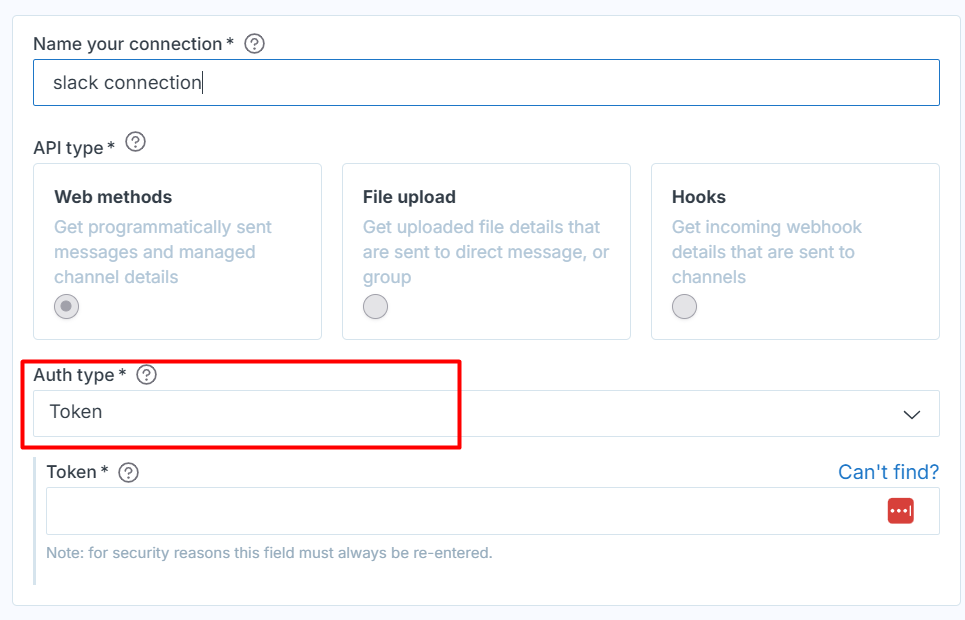Pick the Hooks radio button
The image size is (965, 620).
tap(684, 306)
